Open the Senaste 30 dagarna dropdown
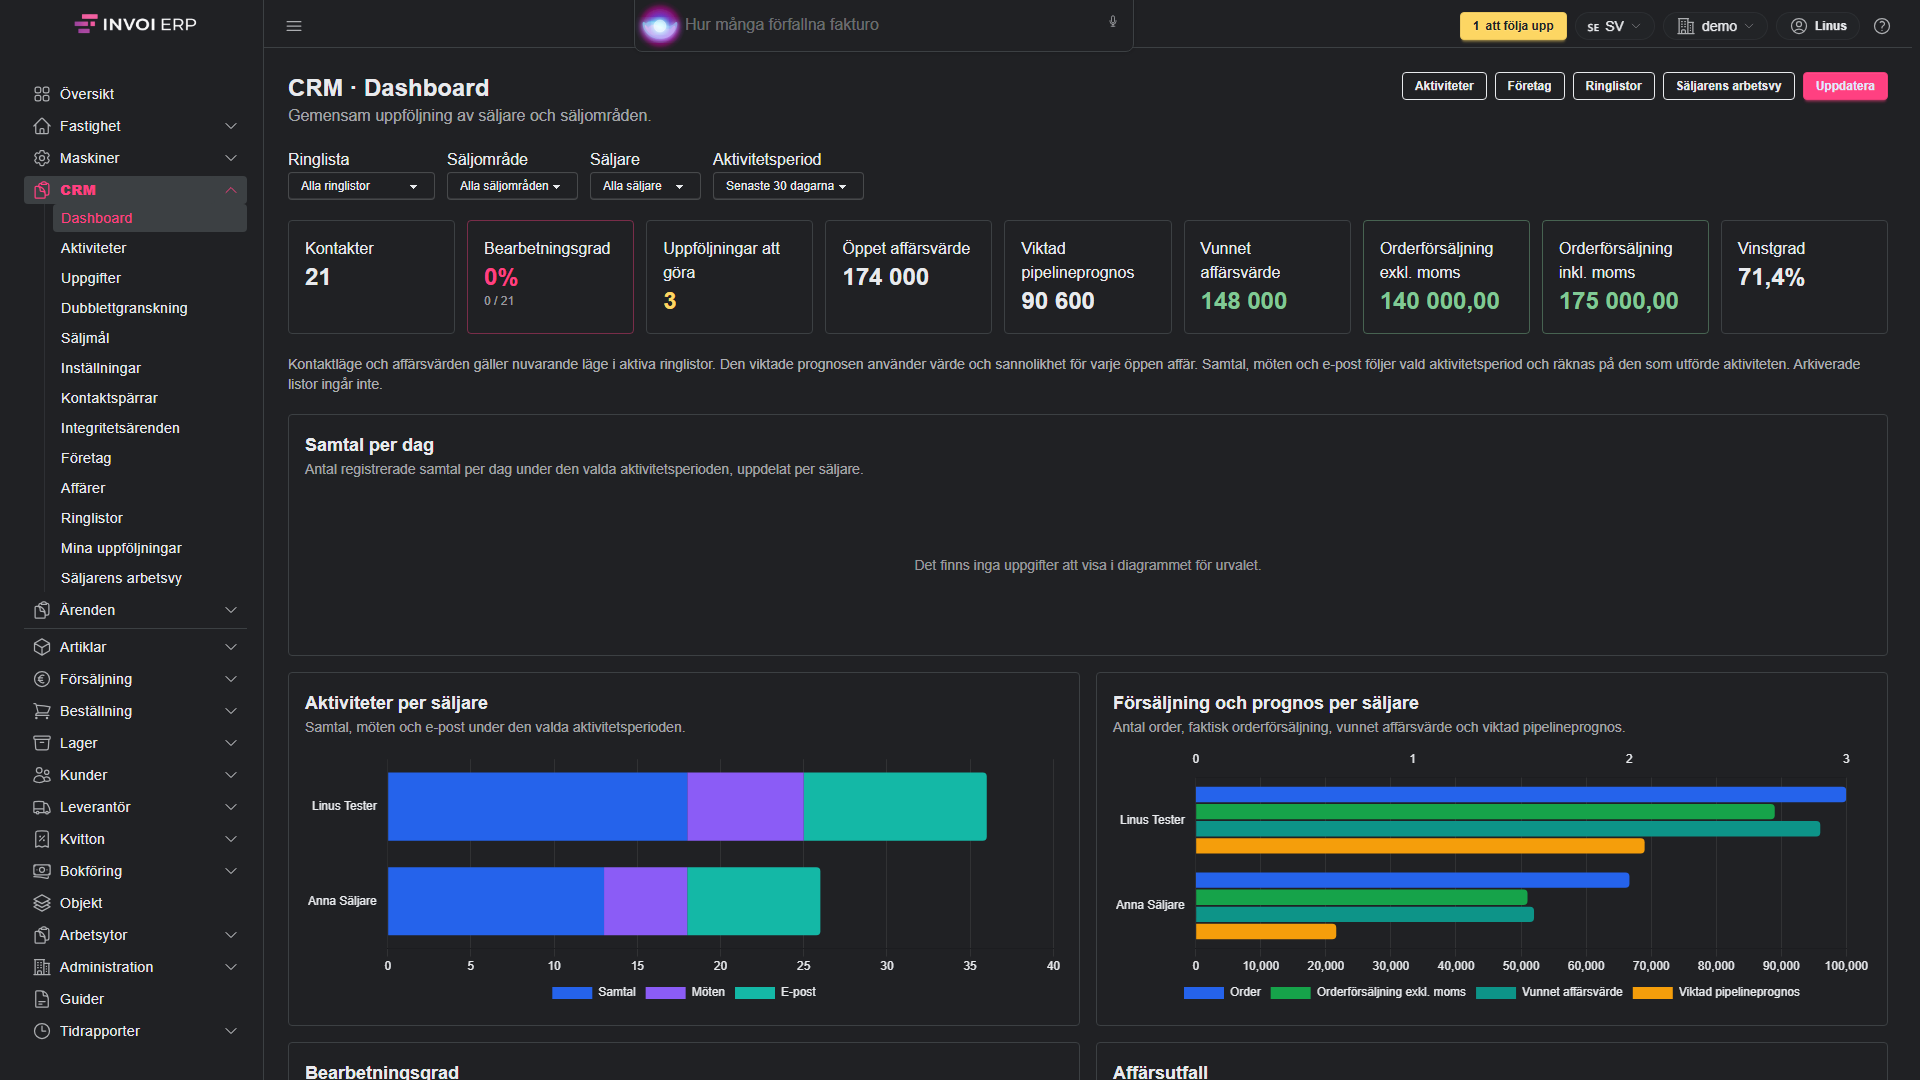This screenshot has height=1080, width=1920. [x=788, y=186]
